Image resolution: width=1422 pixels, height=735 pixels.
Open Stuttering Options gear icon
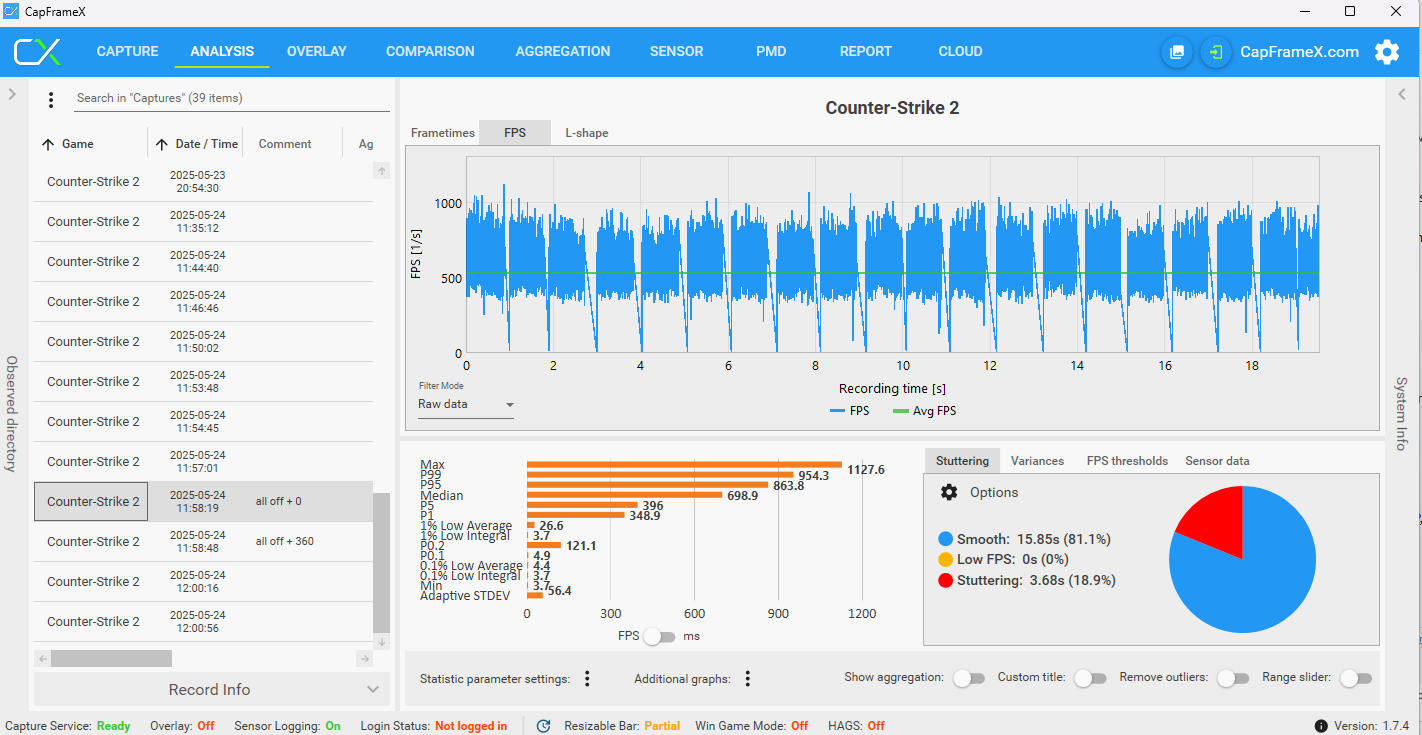[x=949, y=492]
